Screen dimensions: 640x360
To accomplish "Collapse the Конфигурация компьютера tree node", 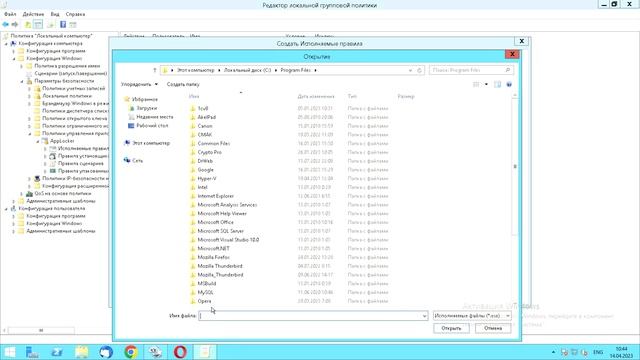I will point(6,44).
